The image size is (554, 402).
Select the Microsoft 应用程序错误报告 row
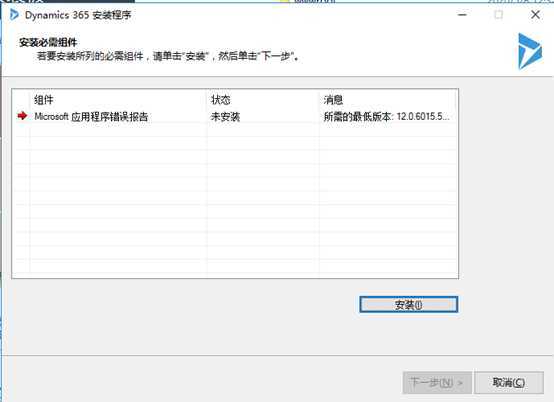[235, 116]
